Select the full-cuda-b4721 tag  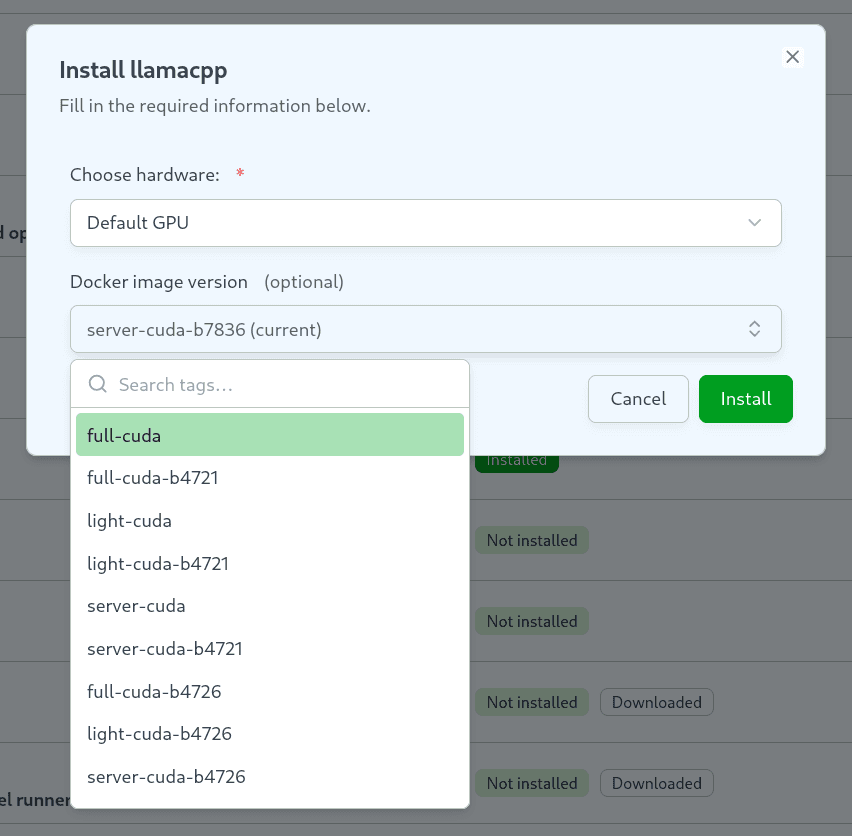(270, 478)
